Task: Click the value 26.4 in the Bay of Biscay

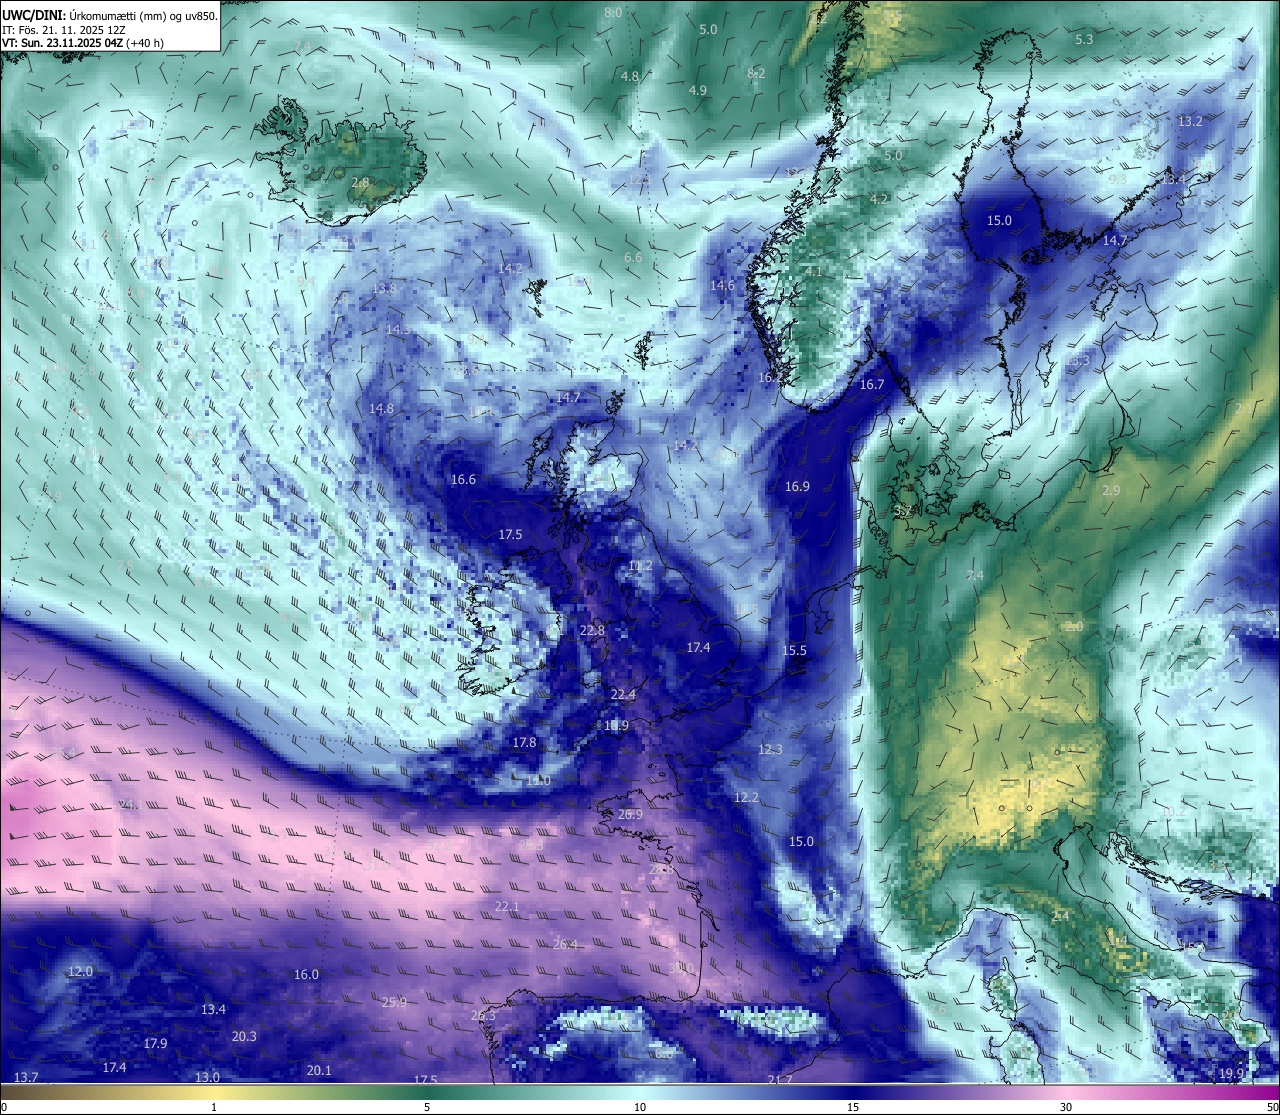Action: click(x=565, y=945)
